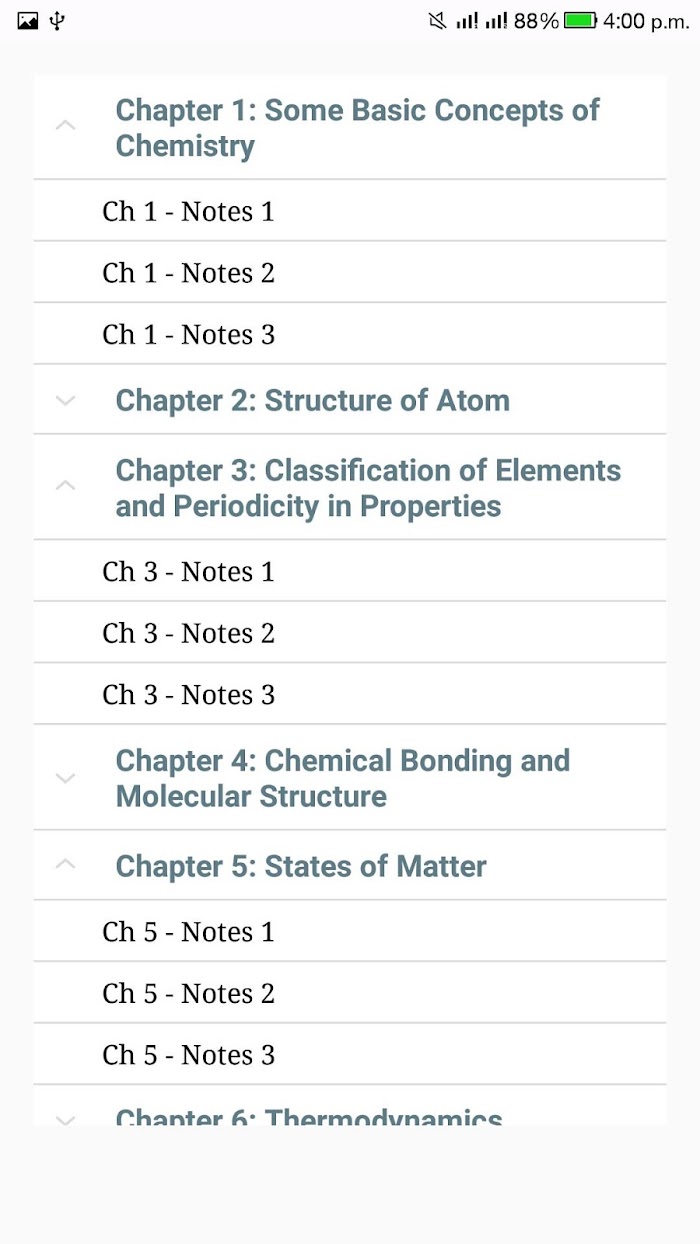
Task: Select Chapter 2: Structure of Atom heading
Action: [313, 400]
